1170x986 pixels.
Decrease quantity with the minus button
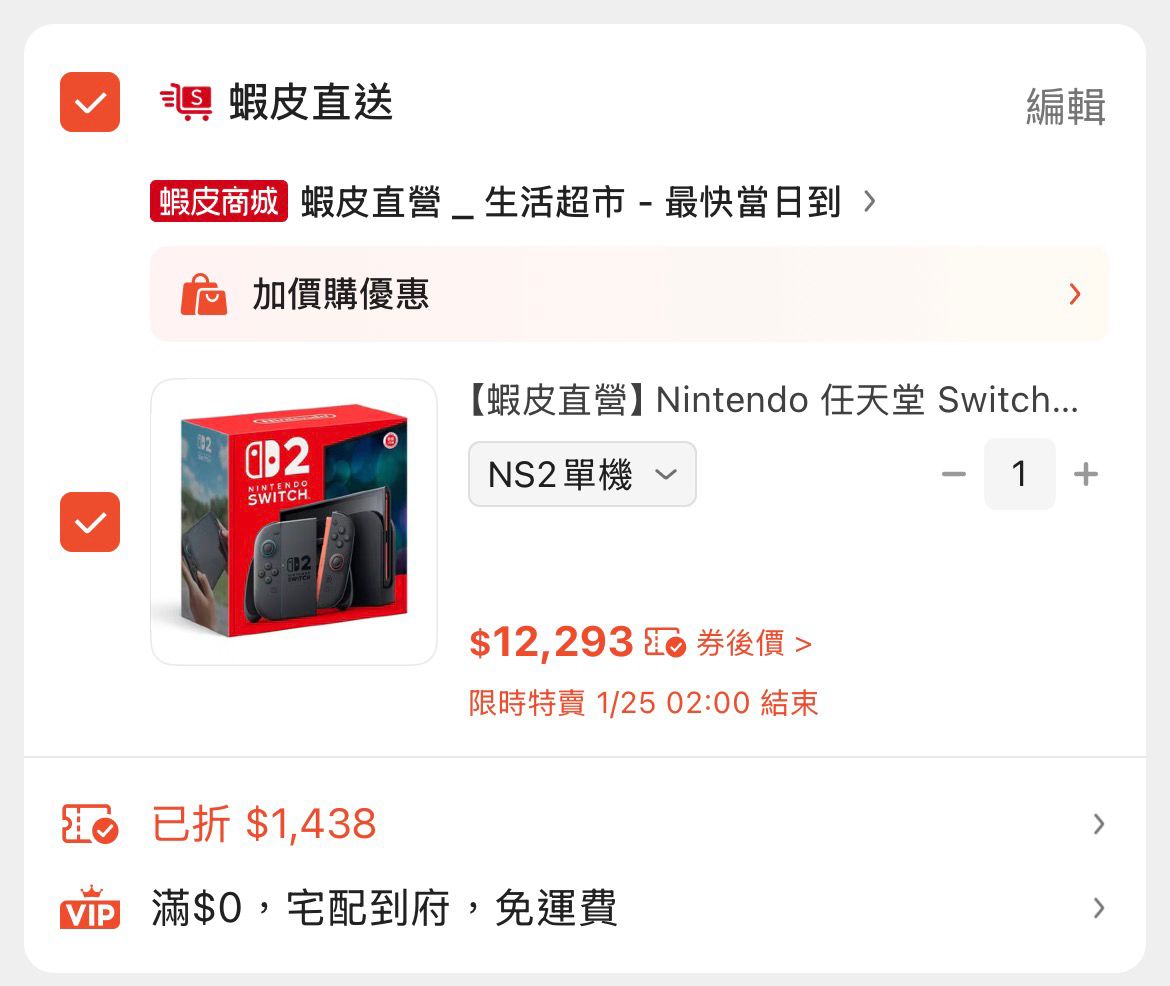(x=954, y=474)
